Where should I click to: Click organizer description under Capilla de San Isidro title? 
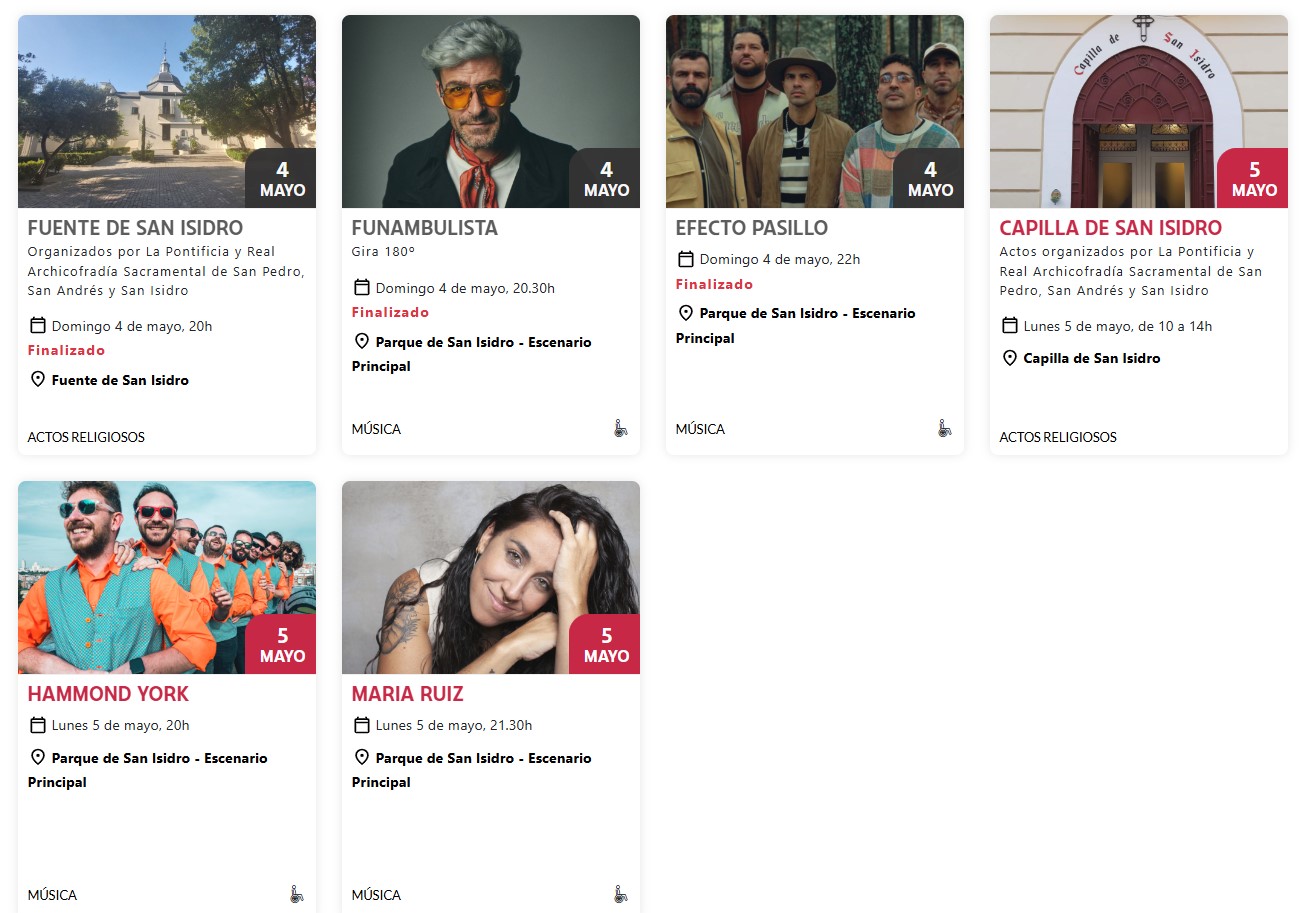(1131, 271)
